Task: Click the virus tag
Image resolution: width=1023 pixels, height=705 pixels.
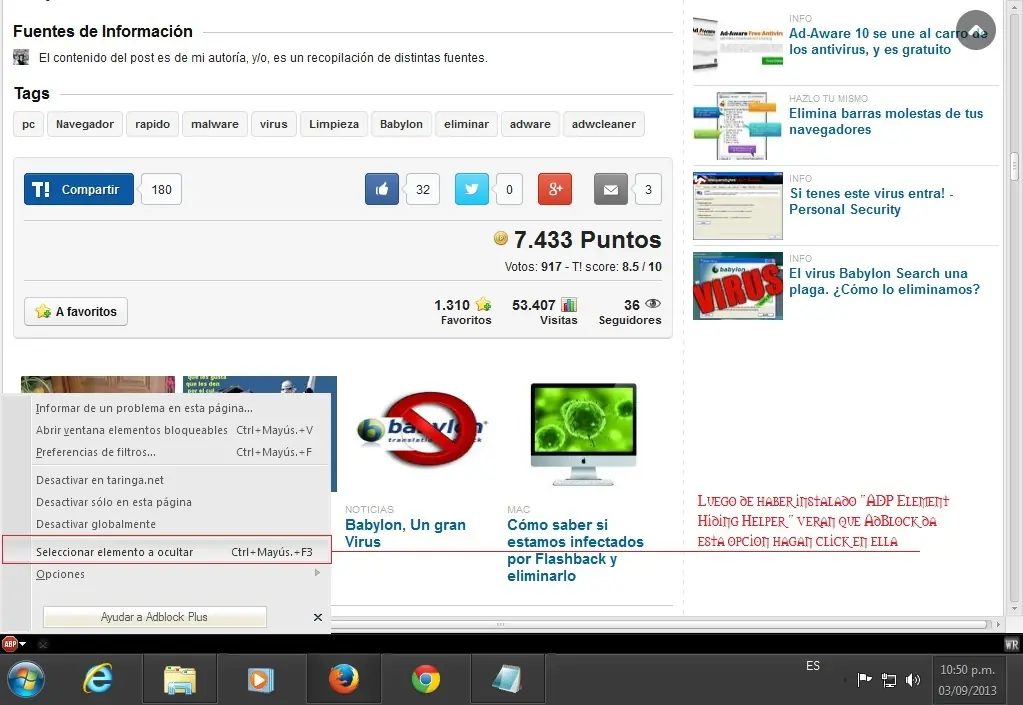Action: tap(273, 124)
